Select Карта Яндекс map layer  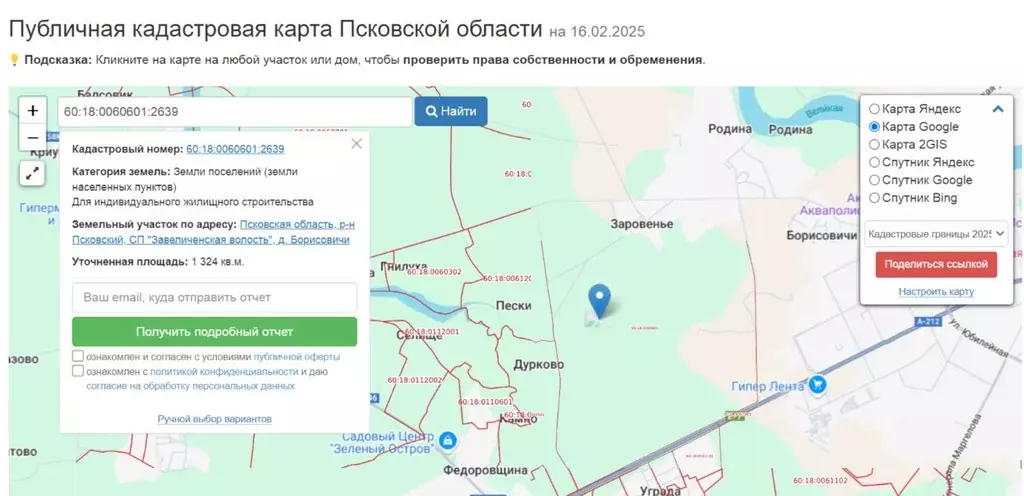[x=874, y=109]
